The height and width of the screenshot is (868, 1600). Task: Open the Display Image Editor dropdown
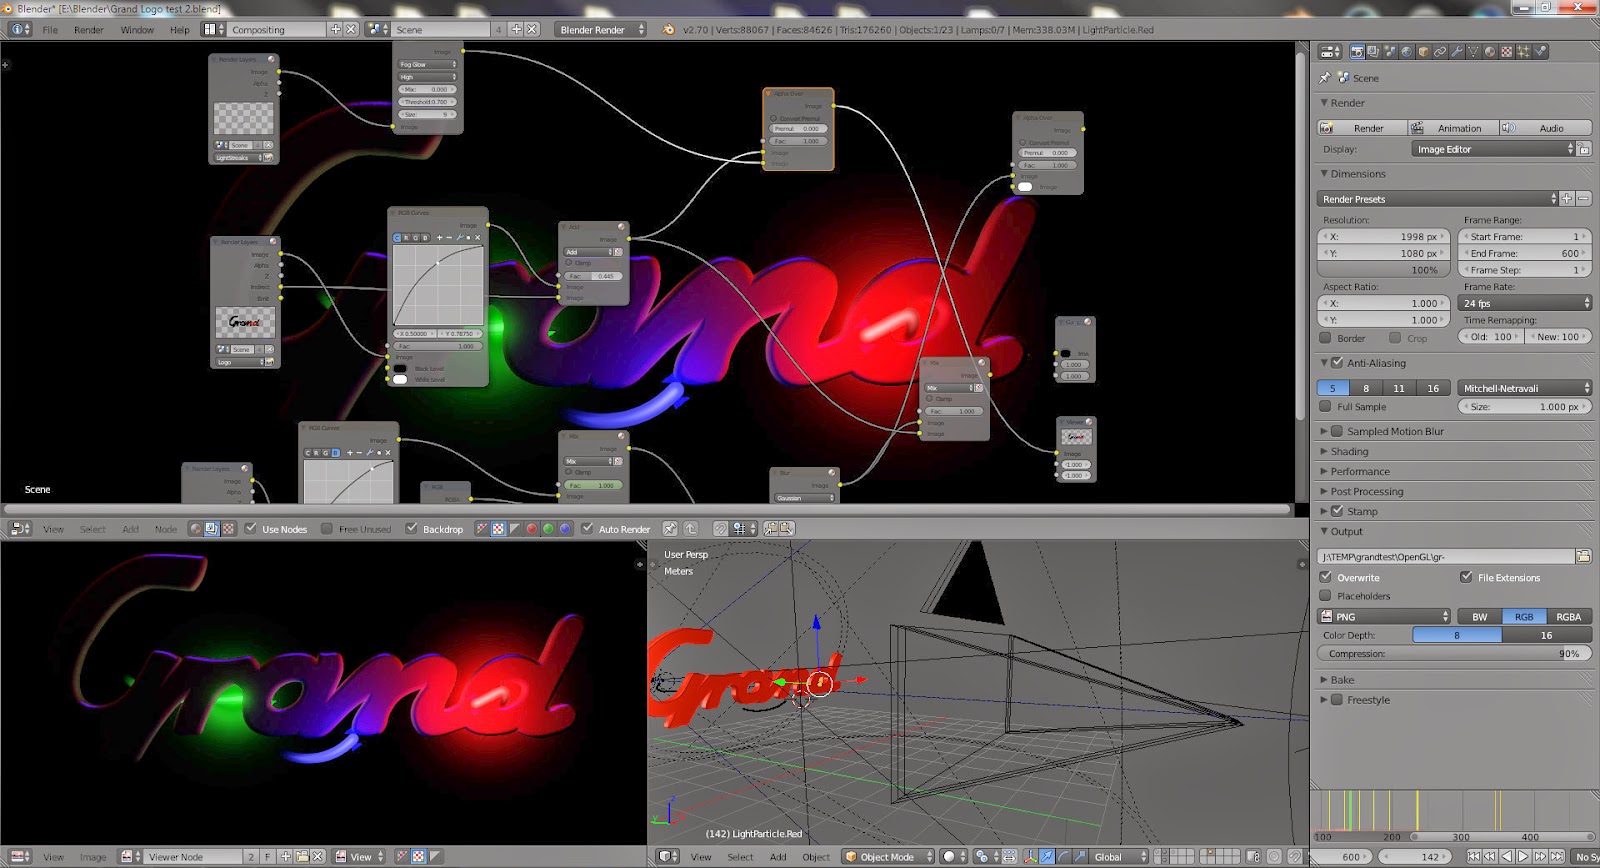coord(1493,149)
